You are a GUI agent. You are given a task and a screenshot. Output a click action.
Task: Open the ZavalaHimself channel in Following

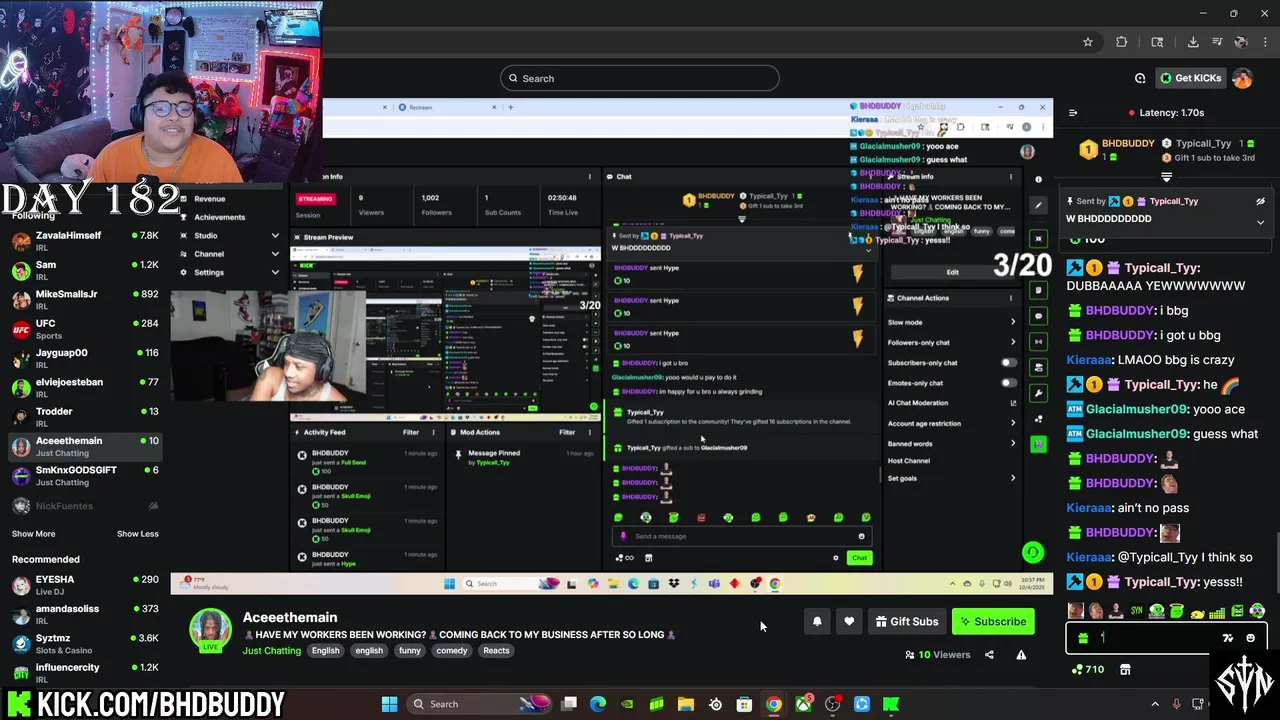coord(85,242)
